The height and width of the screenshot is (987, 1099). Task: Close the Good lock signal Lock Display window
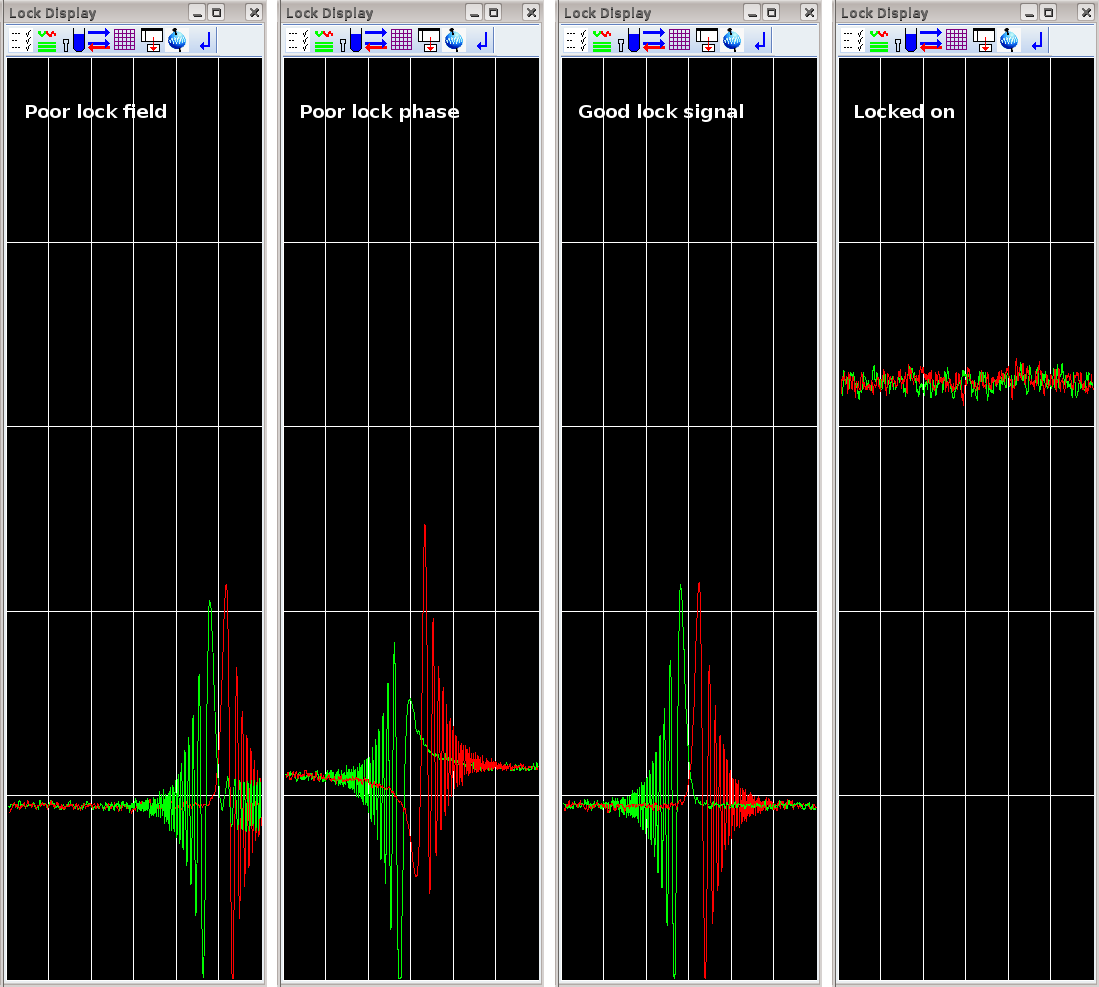point(810,13)
